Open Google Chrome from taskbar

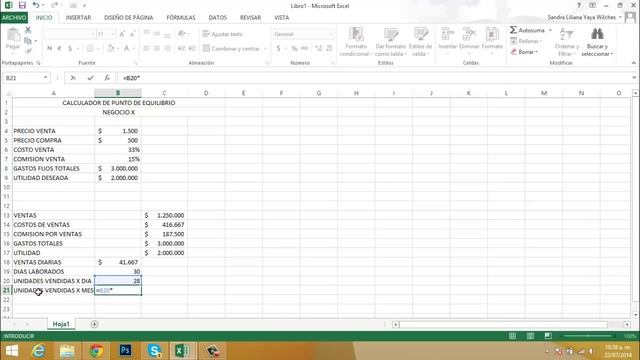pyautogui.click(x=96, y=351)
